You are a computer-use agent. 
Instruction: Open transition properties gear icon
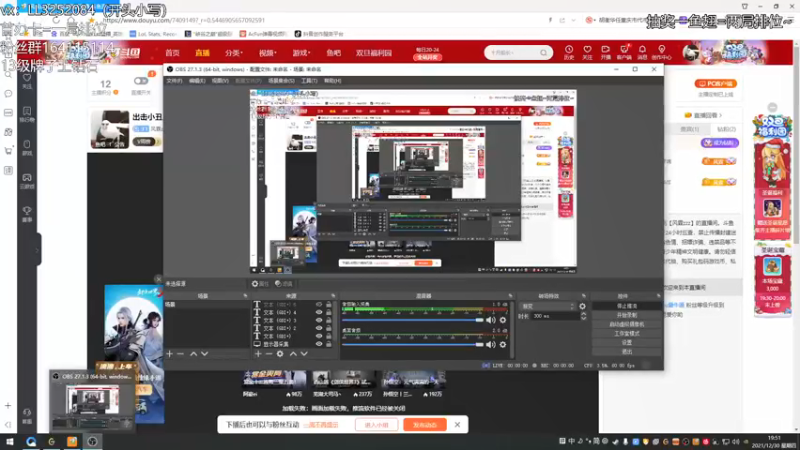click(583, 306)
